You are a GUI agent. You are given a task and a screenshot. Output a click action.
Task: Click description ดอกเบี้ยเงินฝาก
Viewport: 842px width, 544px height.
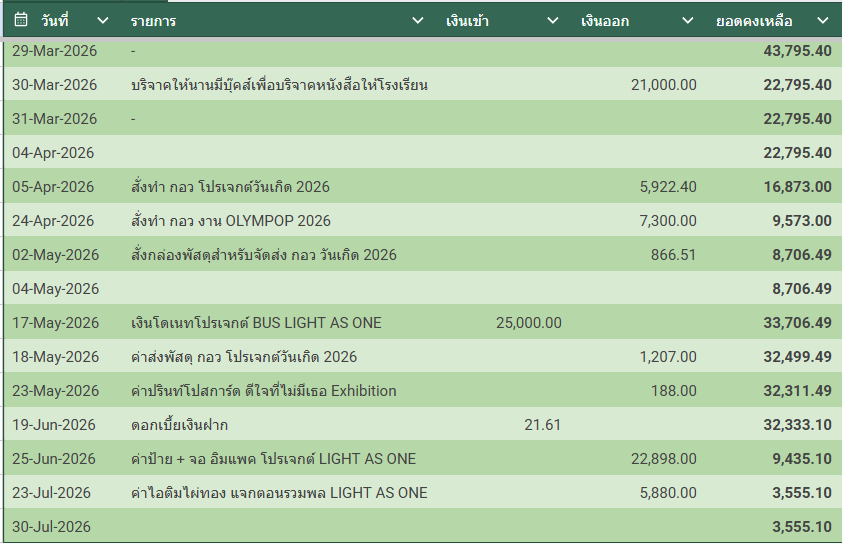(179, 425)
